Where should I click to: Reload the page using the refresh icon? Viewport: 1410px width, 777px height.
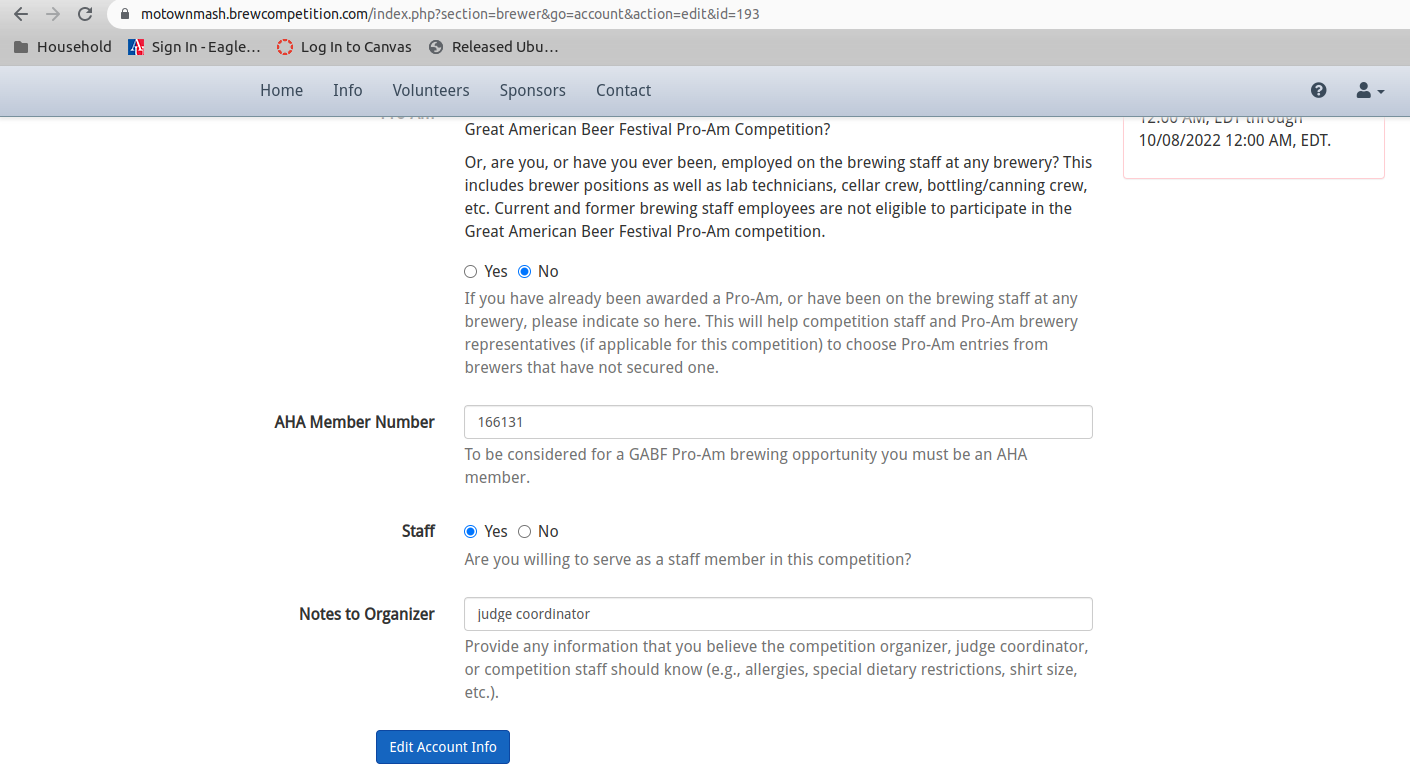[x=84, y=14]
